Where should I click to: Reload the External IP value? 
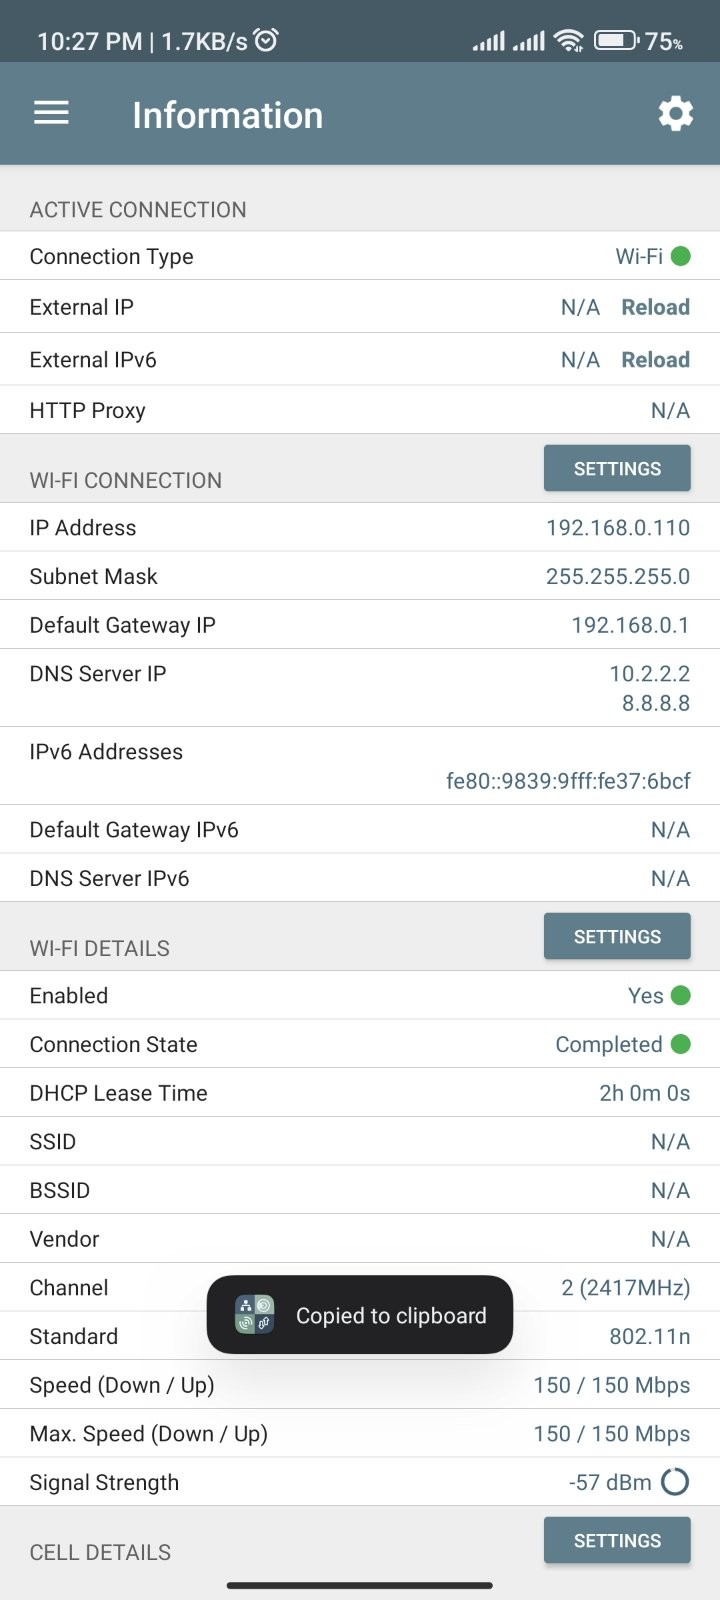656,307
